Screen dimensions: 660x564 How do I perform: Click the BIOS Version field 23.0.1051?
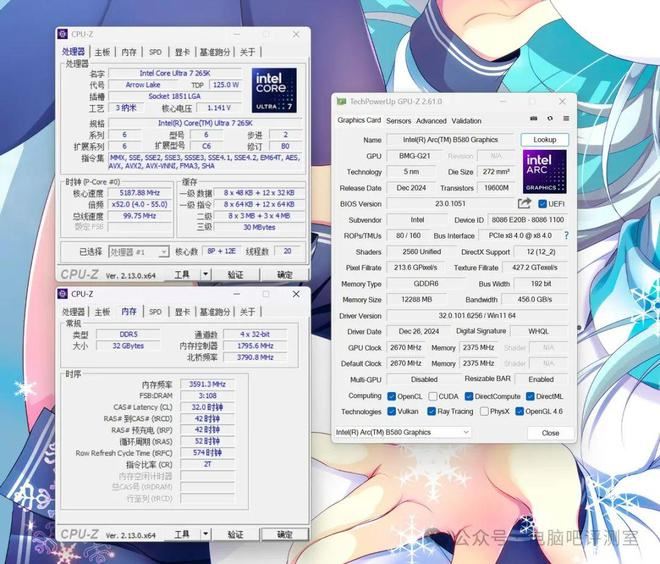point(450,204)
